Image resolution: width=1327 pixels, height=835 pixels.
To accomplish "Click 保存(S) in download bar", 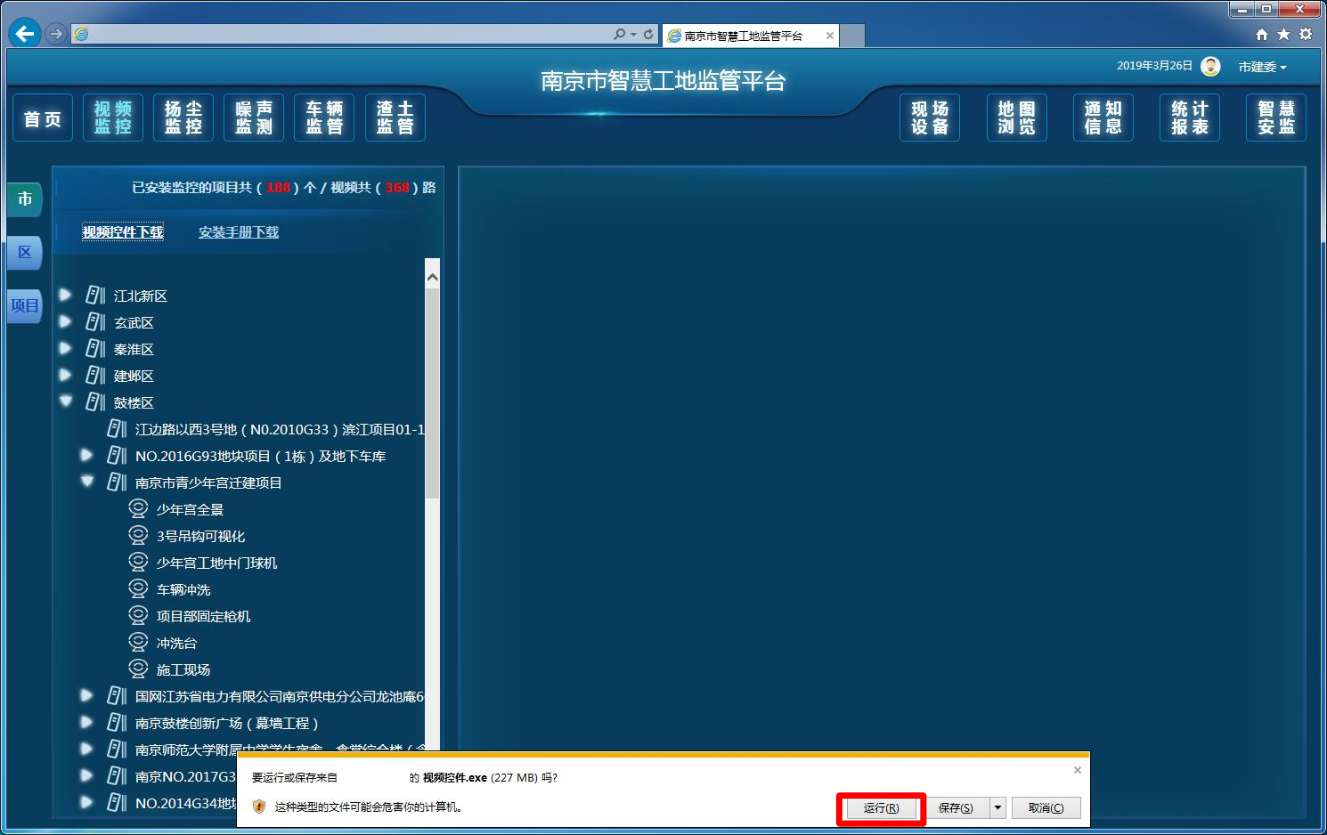I will tap(956, 808).
